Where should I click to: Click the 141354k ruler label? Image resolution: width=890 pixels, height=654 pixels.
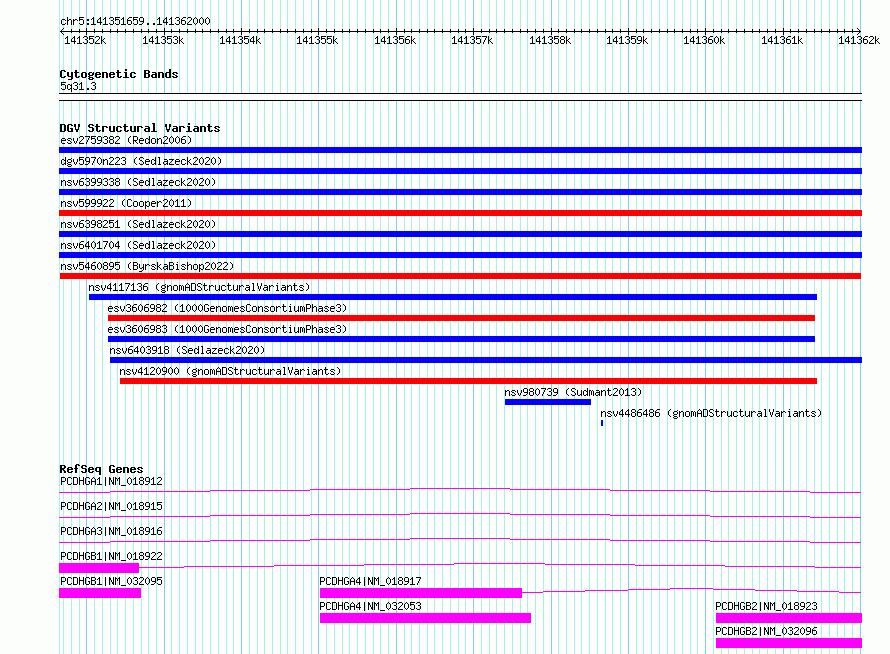click(240, 40)
